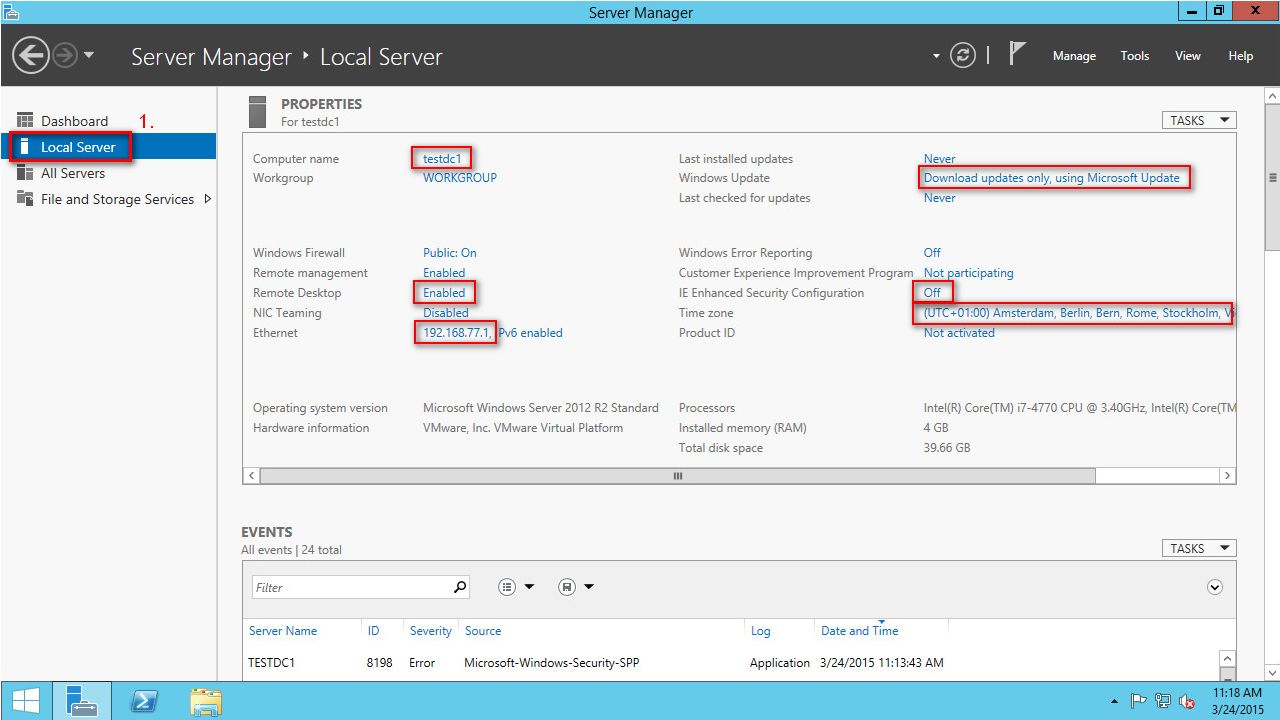Sort events by Source column
This screenshot has height=720, width=1280.
[483, 631]
